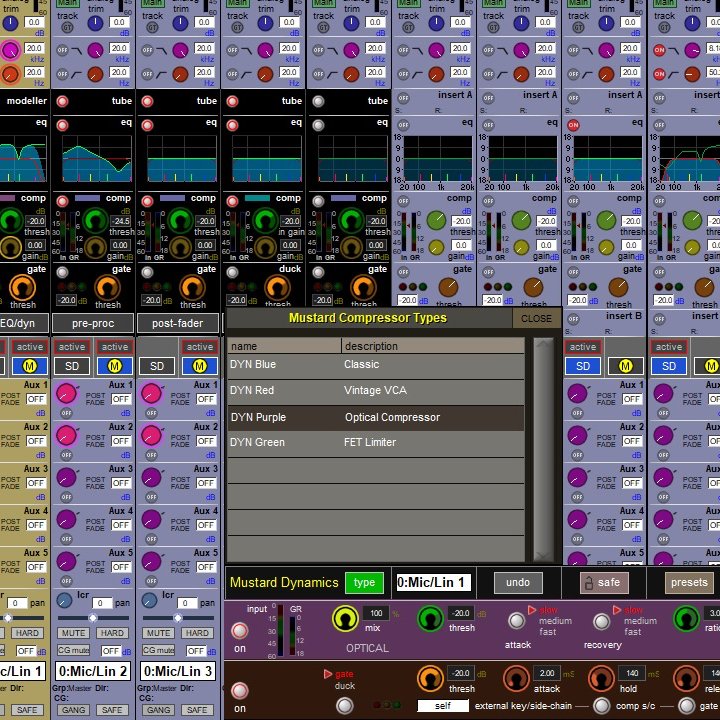The image size is (720, 720).
Task: Click the 0:Mic/Lin 3 channel name label
Action: (x=178, y=671)
